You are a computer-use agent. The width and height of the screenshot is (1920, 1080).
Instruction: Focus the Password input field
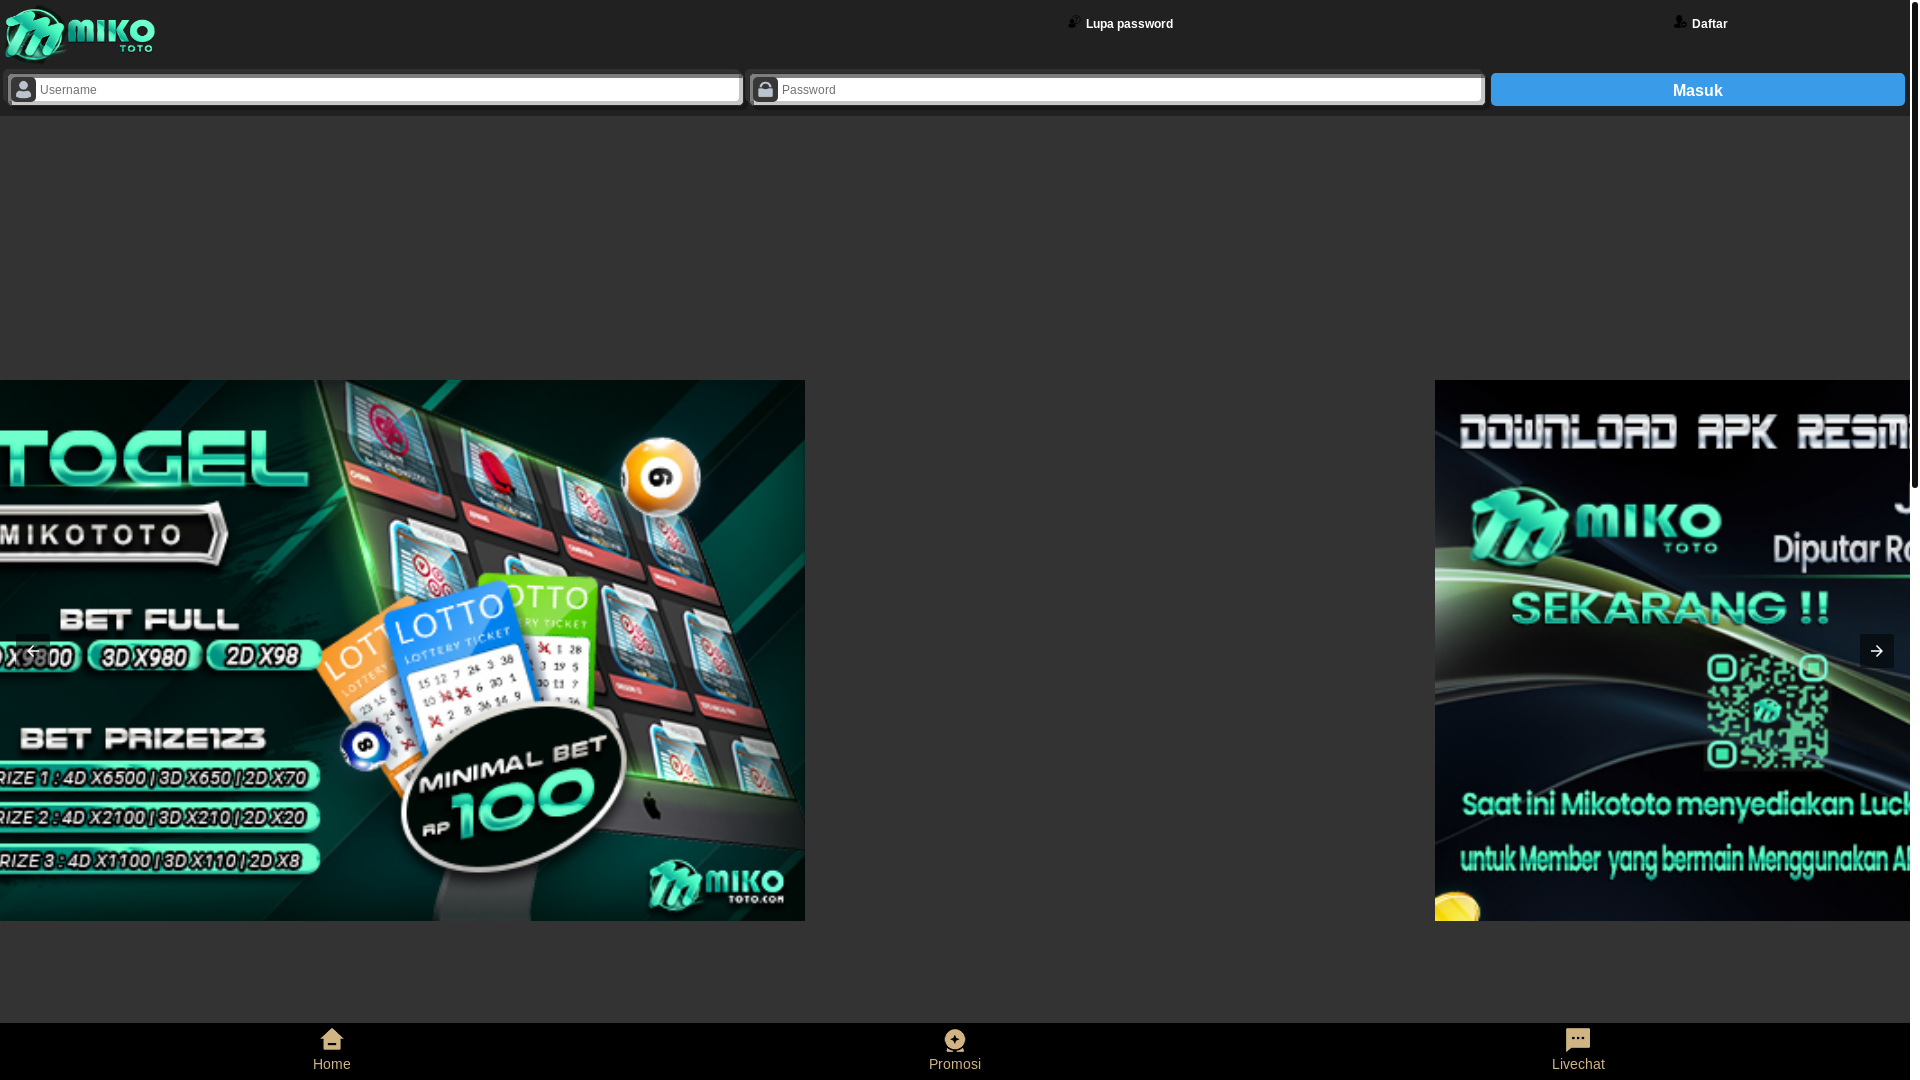tap(1130, 89)
